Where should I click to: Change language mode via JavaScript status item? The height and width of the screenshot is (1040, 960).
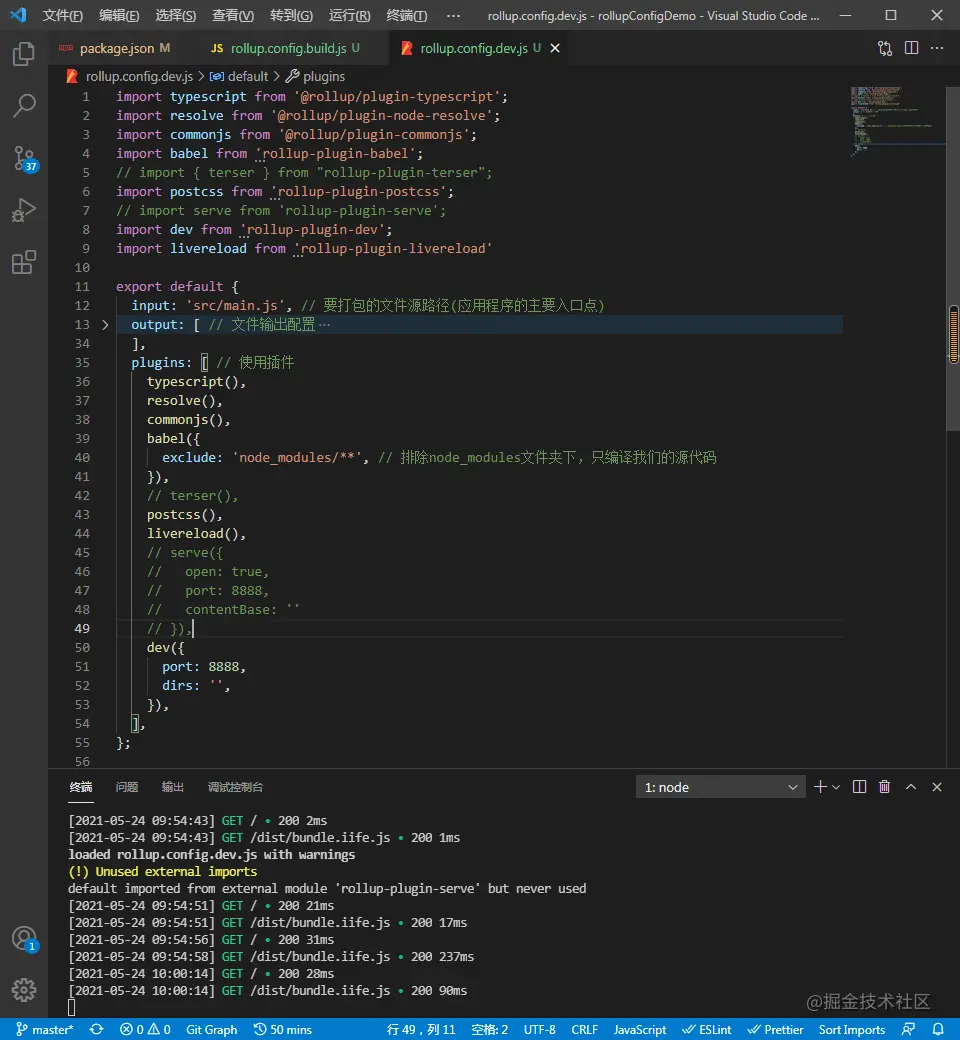point(640,1029)
